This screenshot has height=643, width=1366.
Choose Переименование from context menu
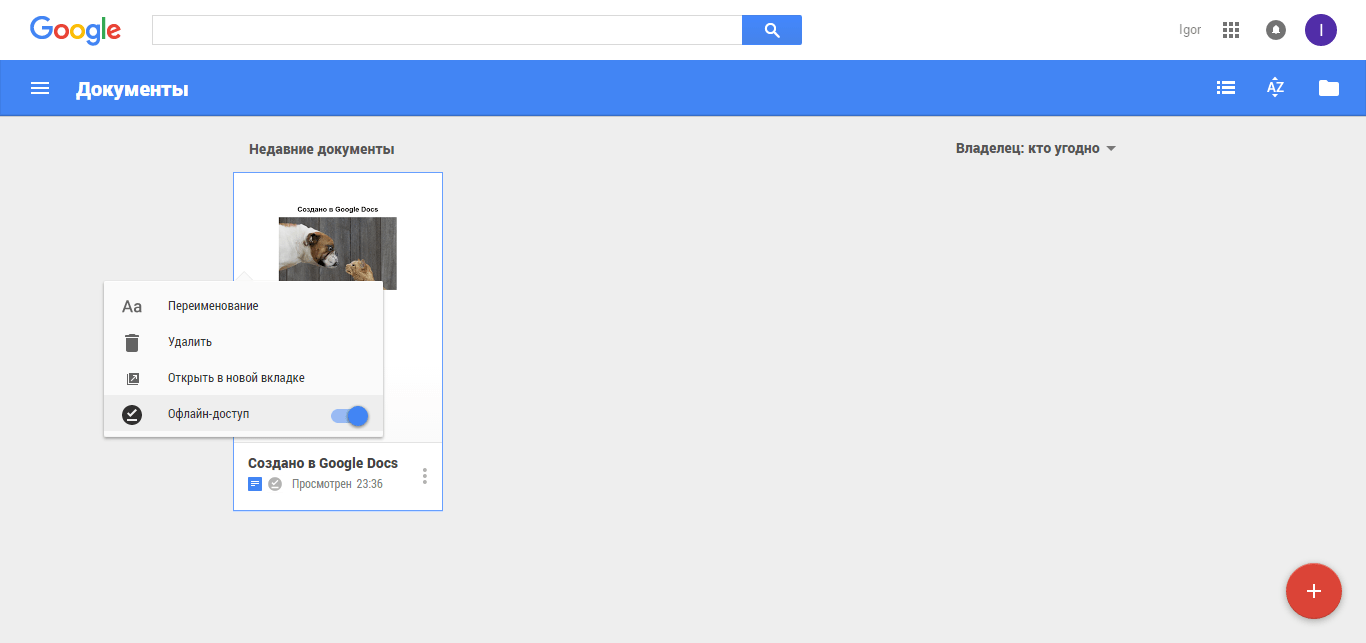pyautogui.click(x=213, y=306)
